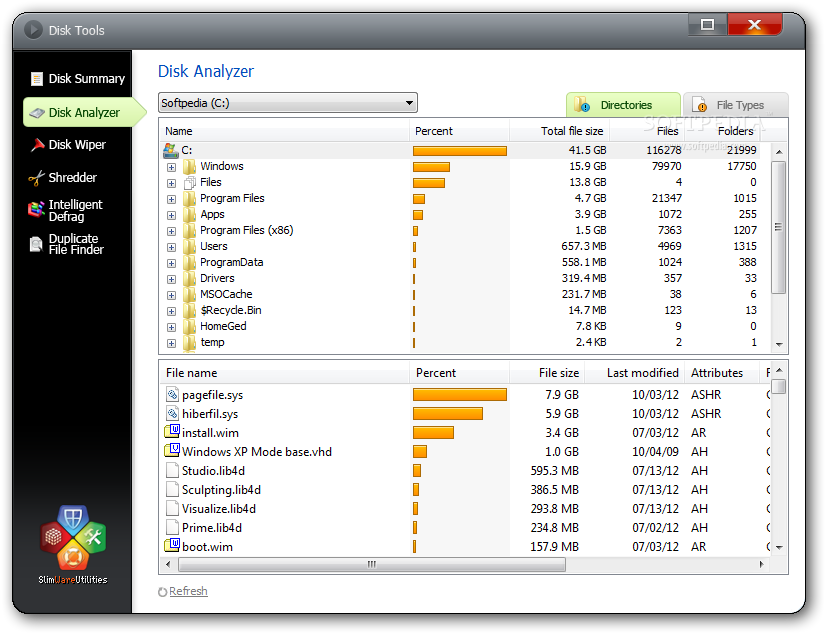The height and width of the screenshot is (634, 826).
Task: Click the refresh circular arrow icon
Action: point(163,592)
